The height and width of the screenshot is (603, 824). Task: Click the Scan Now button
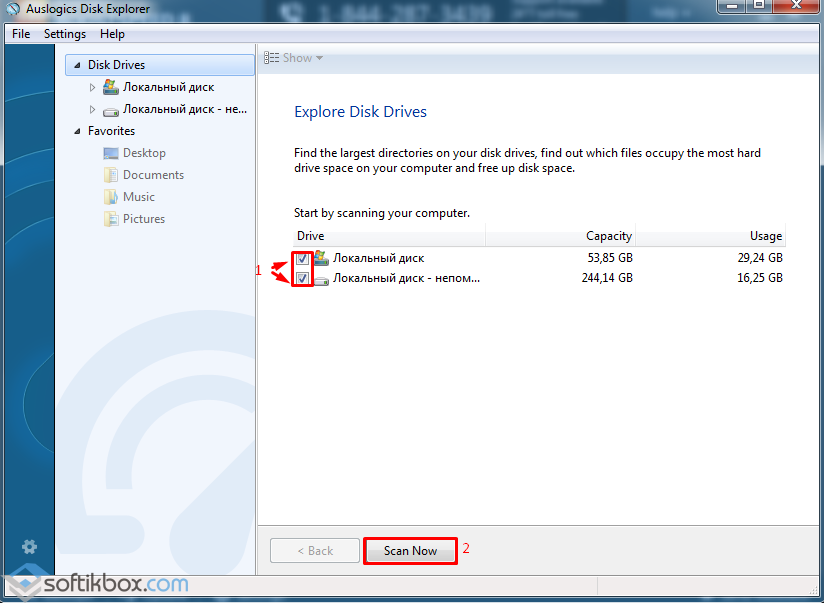(x=410, y=551)
